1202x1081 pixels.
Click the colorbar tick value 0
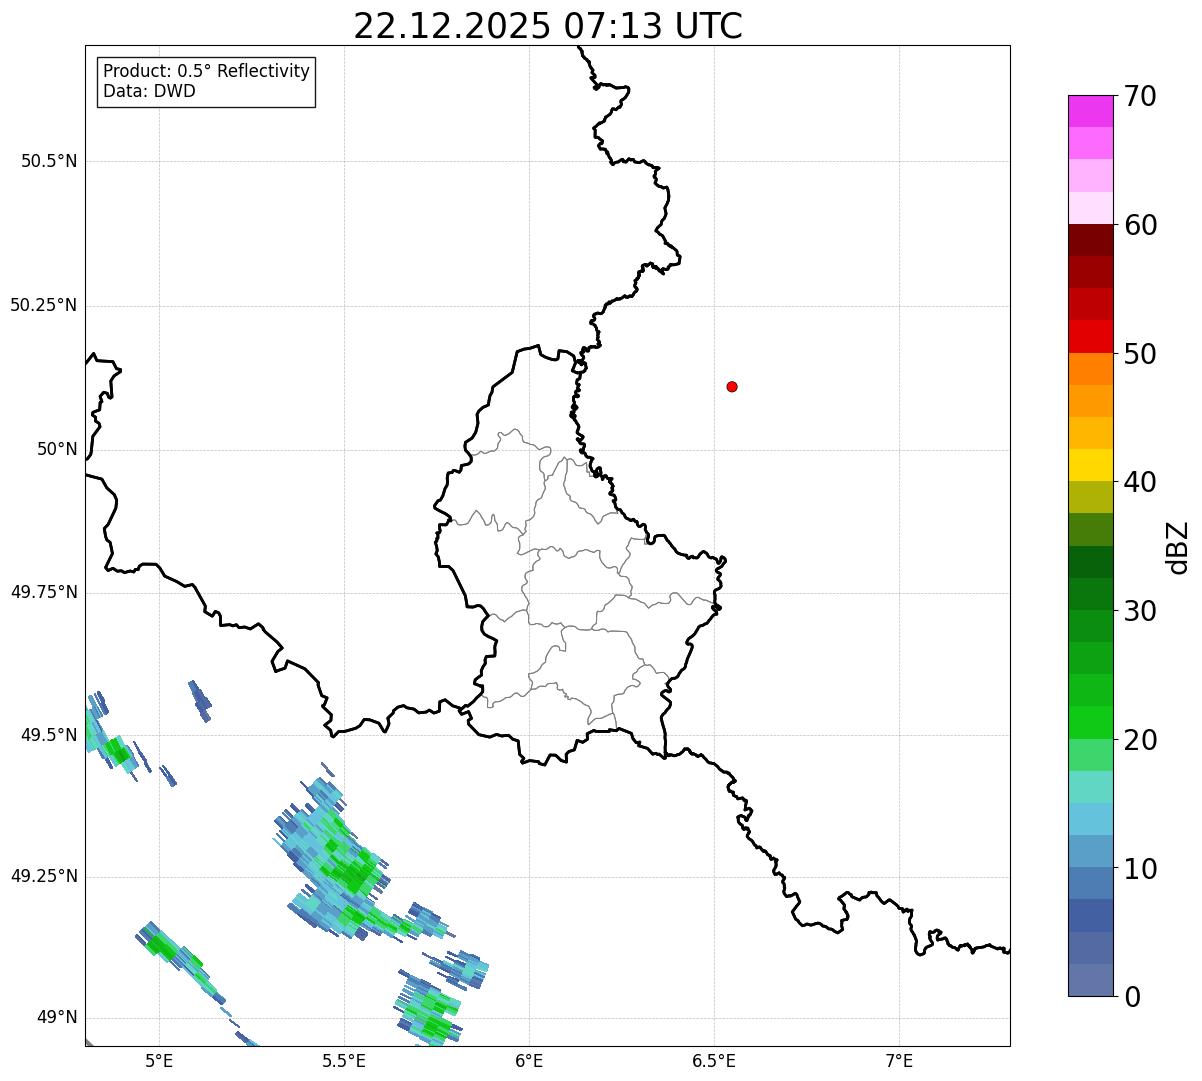pos(1132,997)
